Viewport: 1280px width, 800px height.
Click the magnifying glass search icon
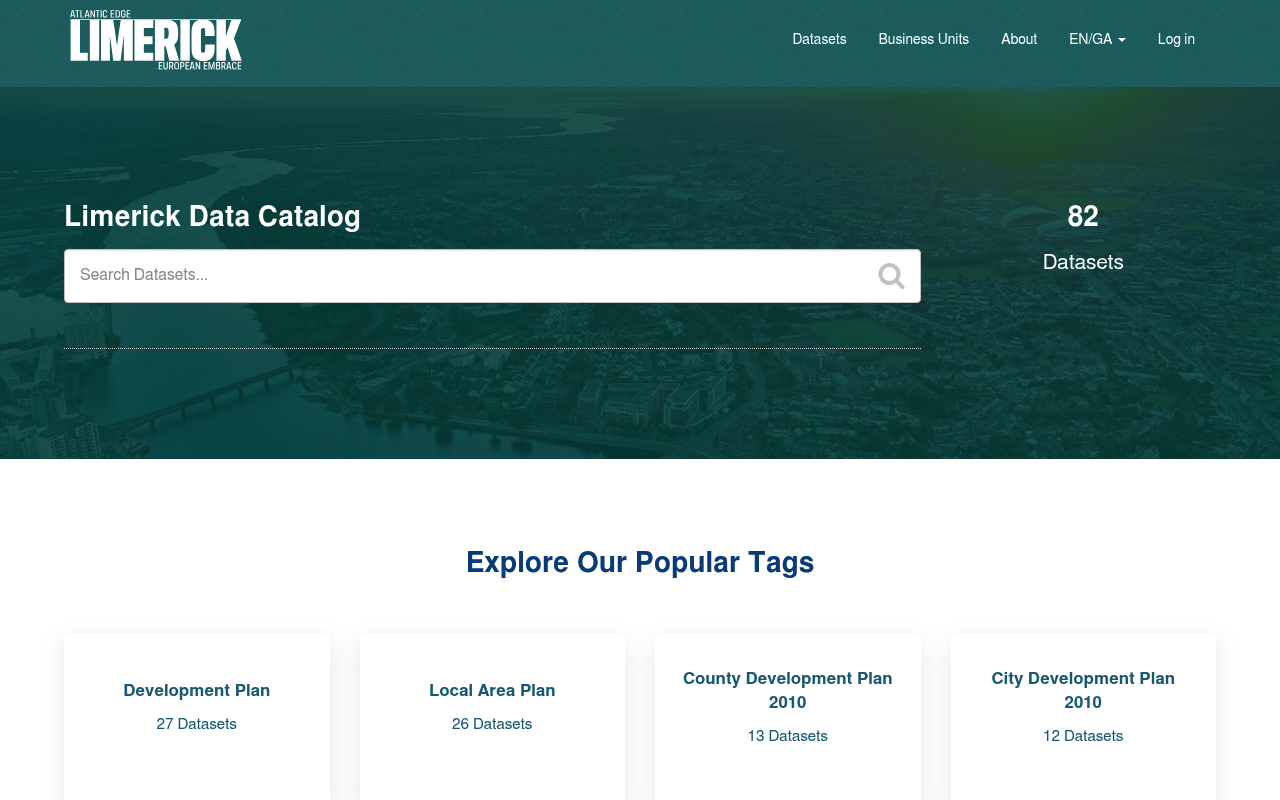click(891, 276)
